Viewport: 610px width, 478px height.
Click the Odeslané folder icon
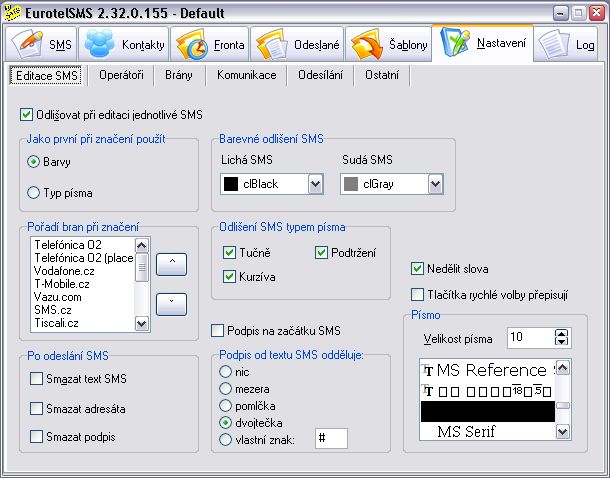pyautogui.click(x=272, y=44)
